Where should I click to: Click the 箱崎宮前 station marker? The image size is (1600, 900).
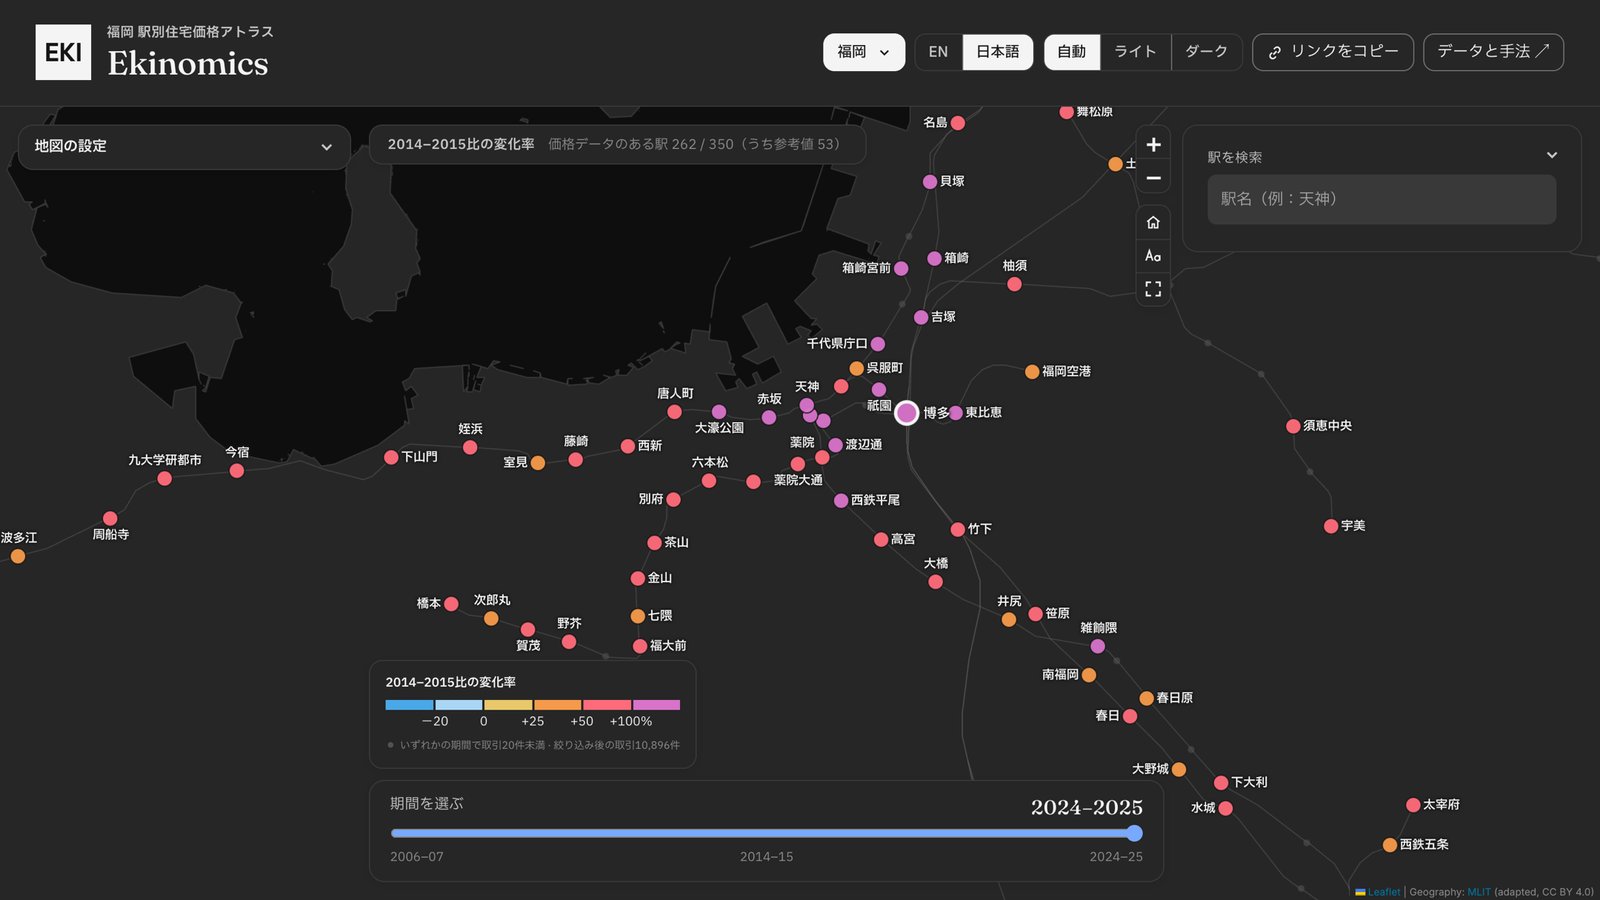pos(901,268)
